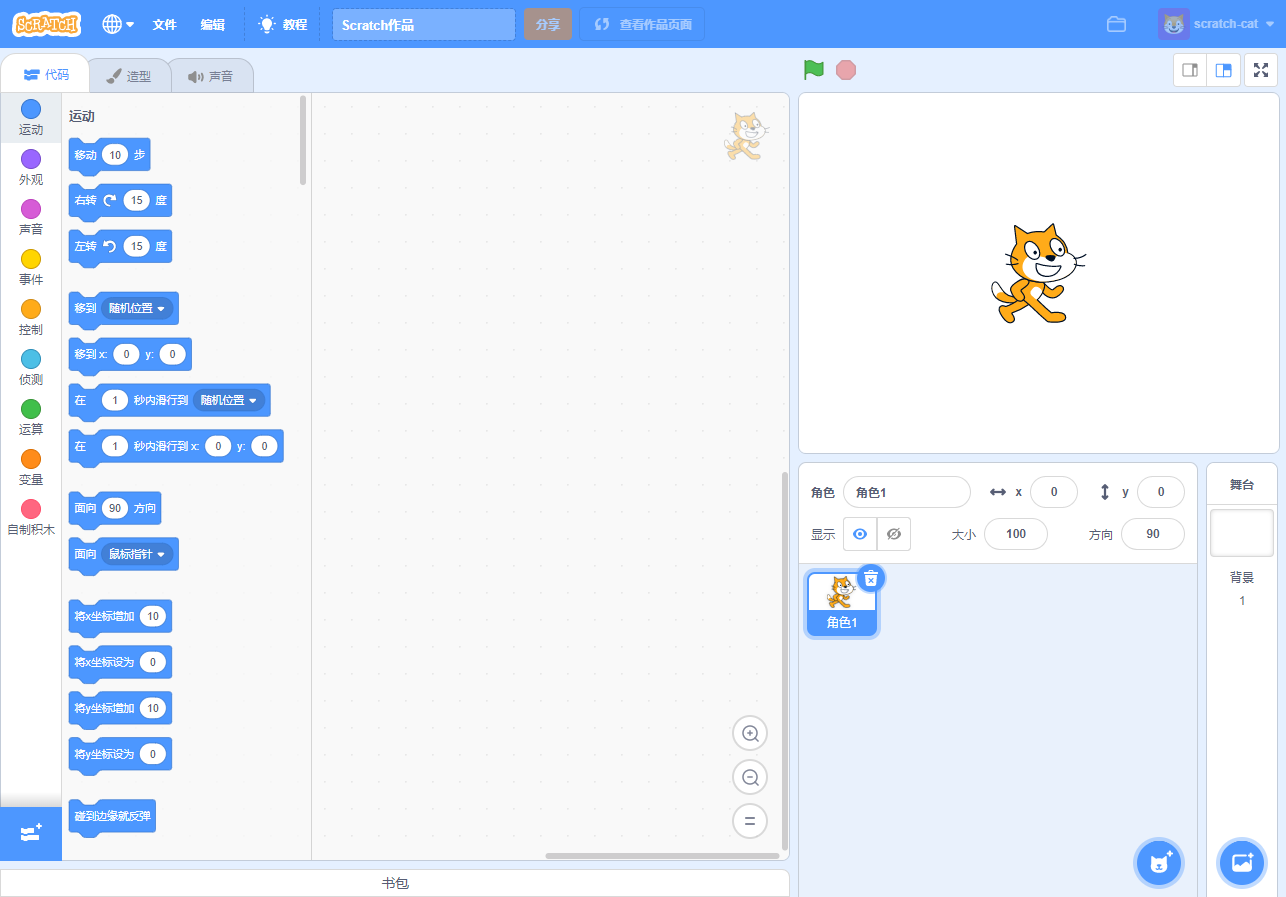Click the green flag to run
Screen dimensions: 1286x897
pyautogui.click(x=814, y=70)
